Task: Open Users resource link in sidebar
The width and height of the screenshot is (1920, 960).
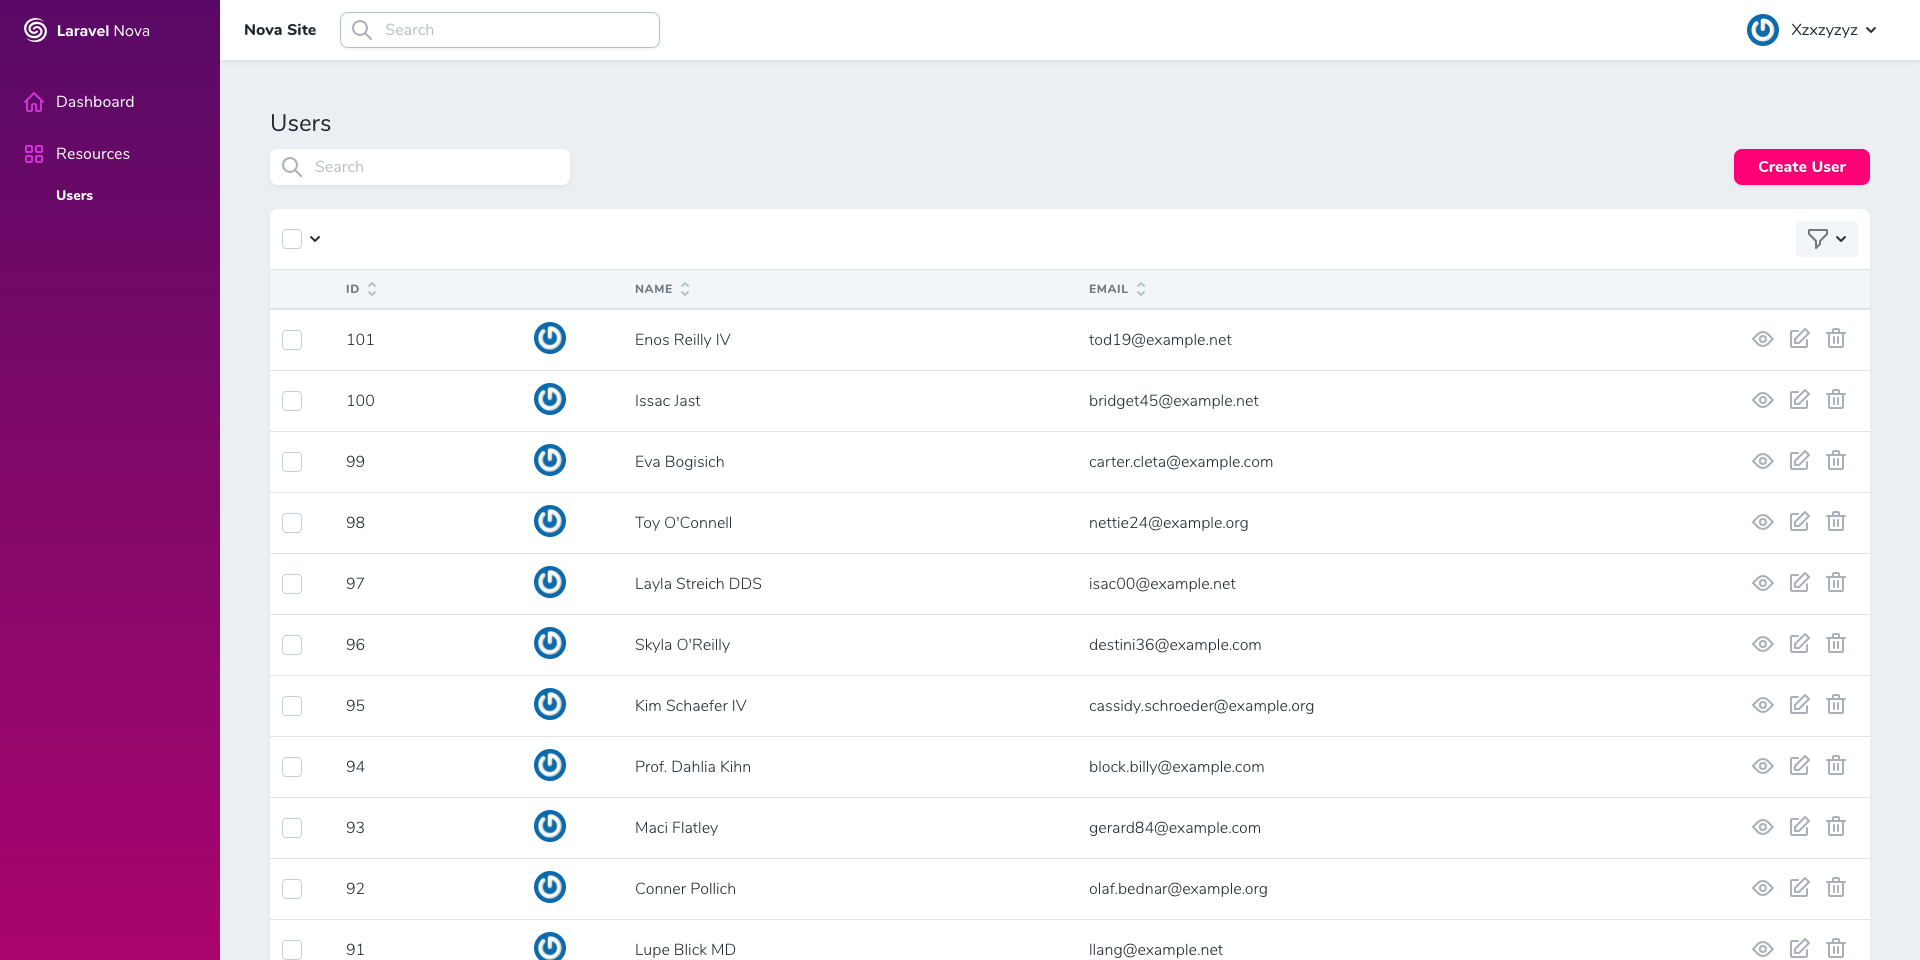Action: point(74,195)
